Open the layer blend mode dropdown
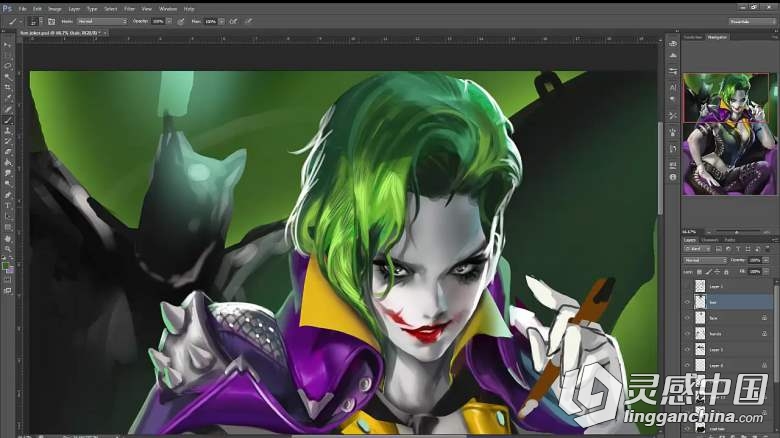780x438 pixels. 705,260
